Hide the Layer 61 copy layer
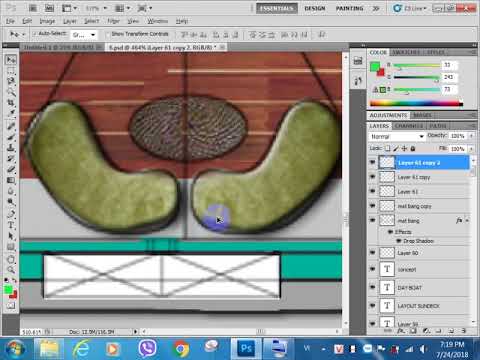This screenshot has width=480, height=360. pos(373,177)
